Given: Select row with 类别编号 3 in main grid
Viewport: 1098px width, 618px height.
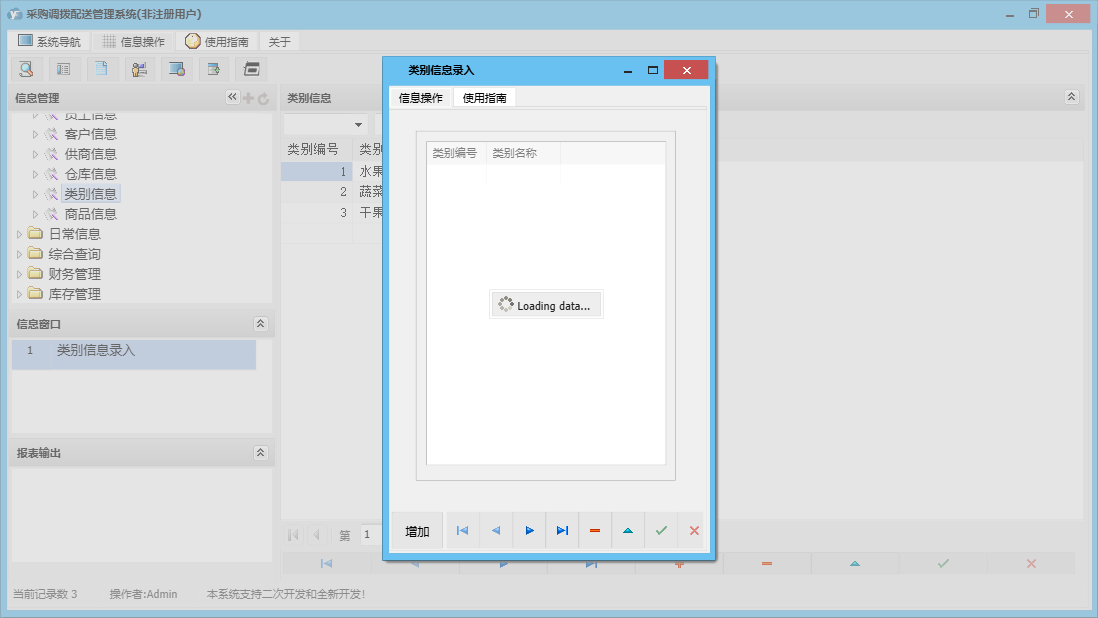Looking at the screenshot, I should pyautogui.click(x=332, y=212).
